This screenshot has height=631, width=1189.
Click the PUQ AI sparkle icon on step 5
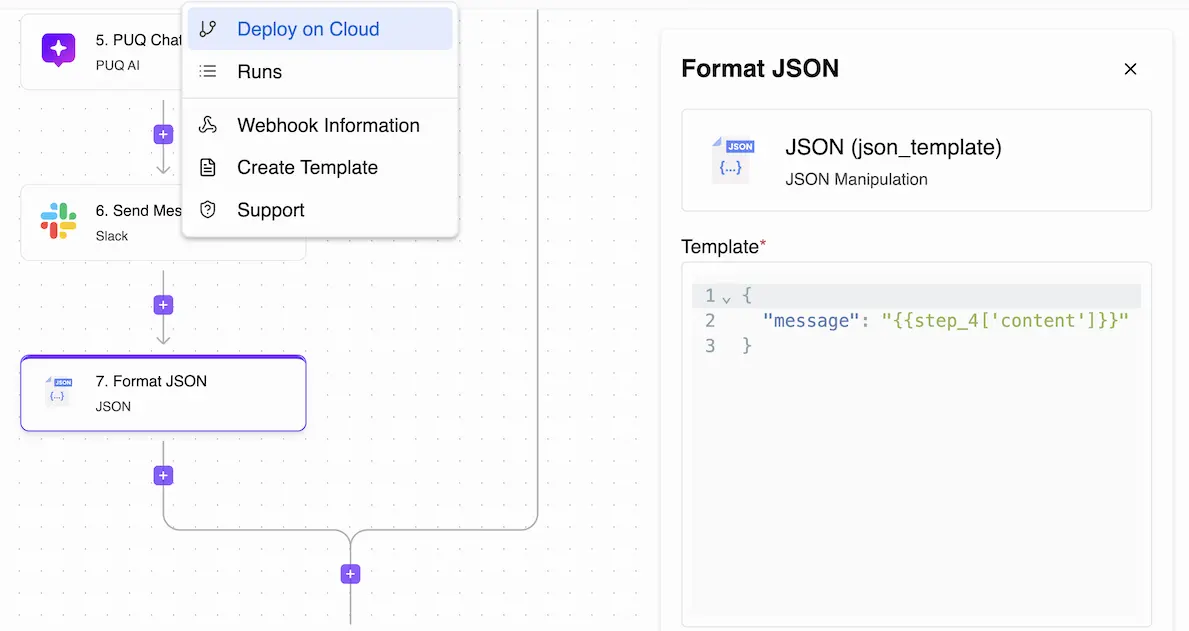(59, 50)
